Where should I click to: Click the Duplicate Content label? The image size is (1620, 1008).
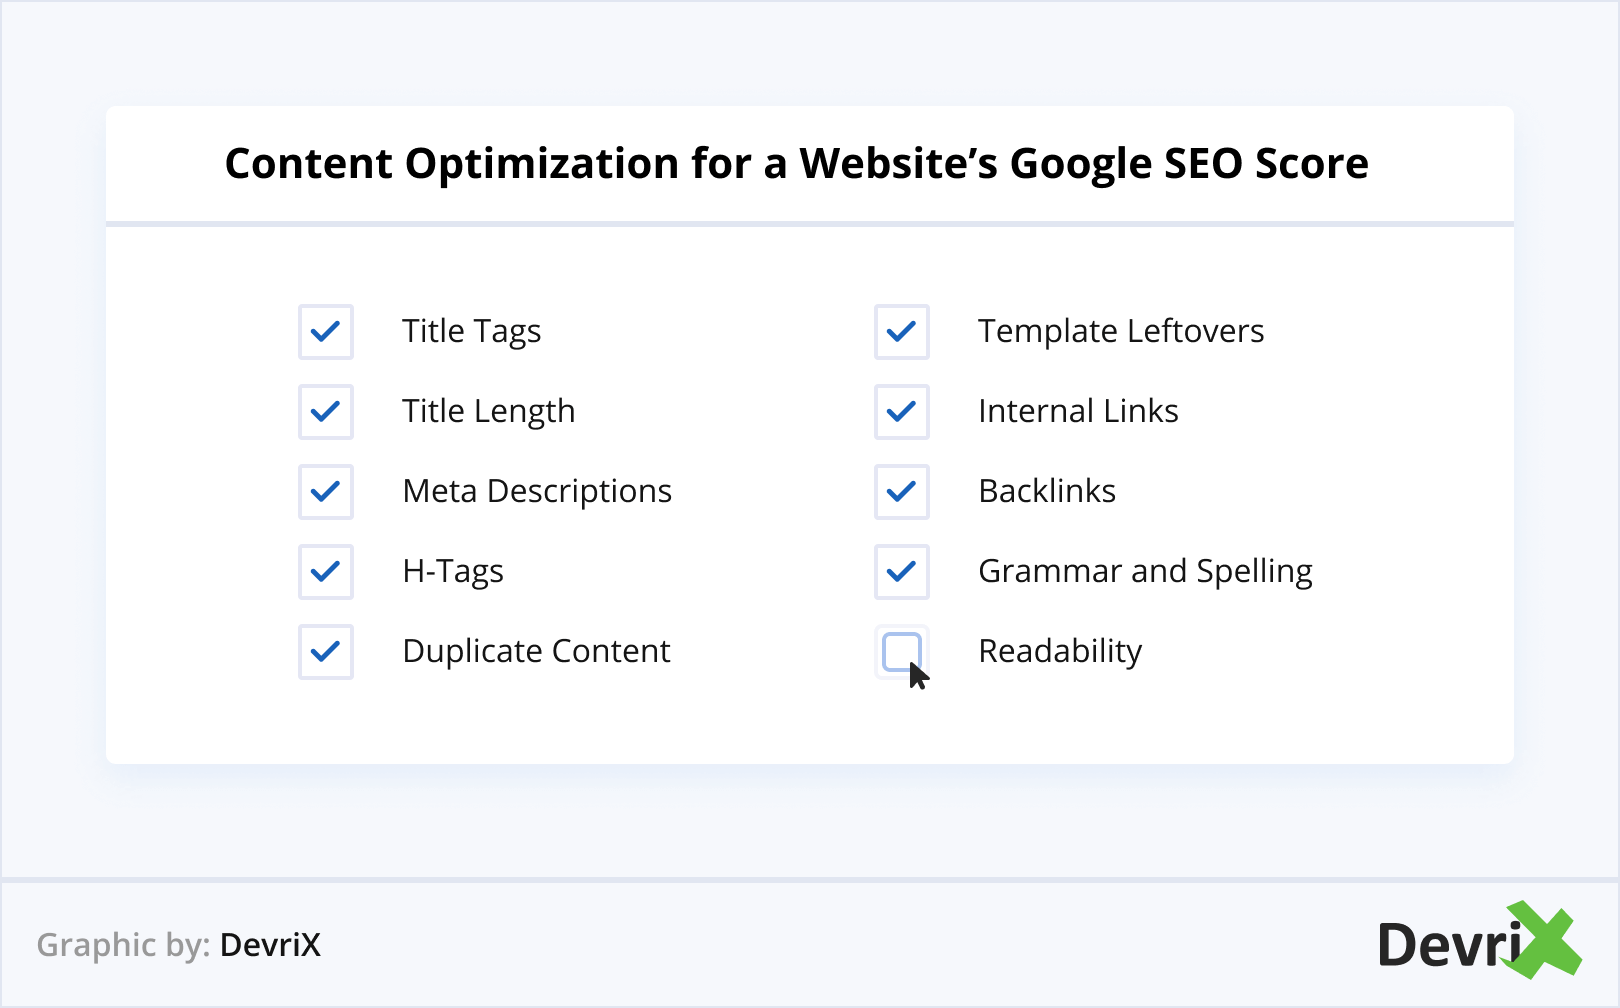536,652
